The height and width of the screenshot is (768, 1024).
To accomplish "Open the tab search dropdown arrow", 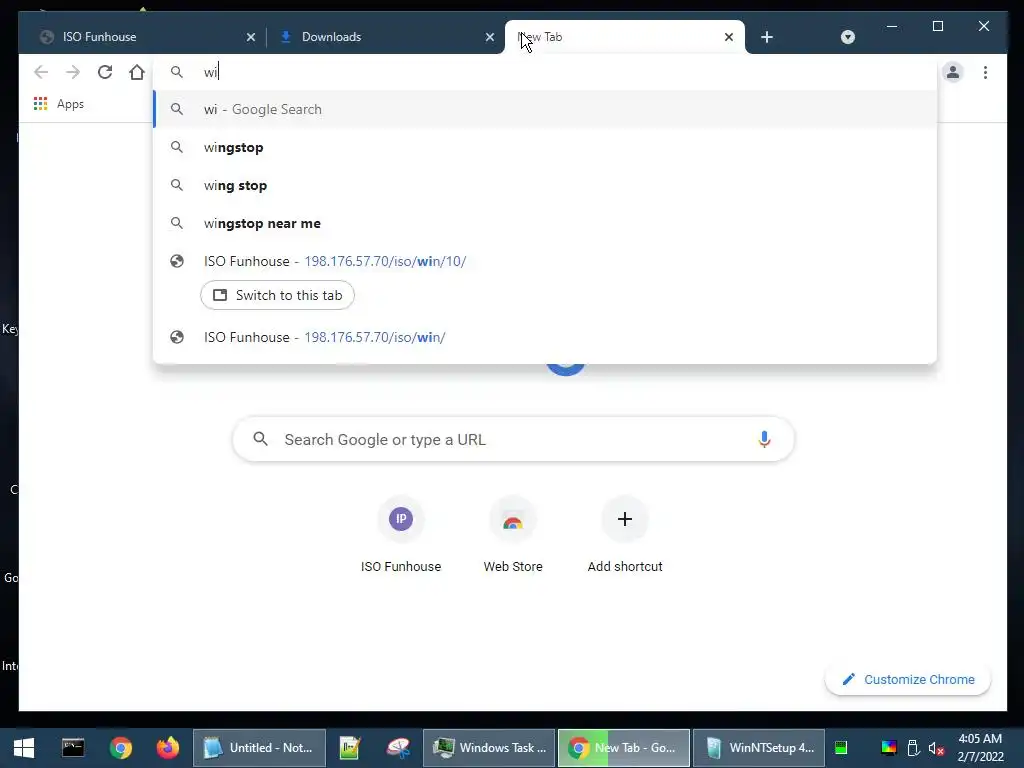I will (848, 37).
